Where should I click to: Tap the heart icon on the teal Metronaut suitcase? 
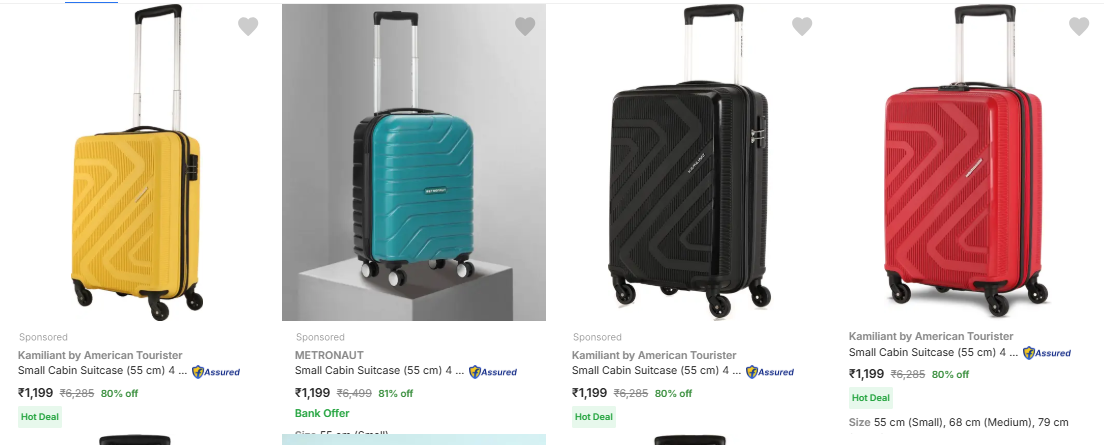point(525,27)
